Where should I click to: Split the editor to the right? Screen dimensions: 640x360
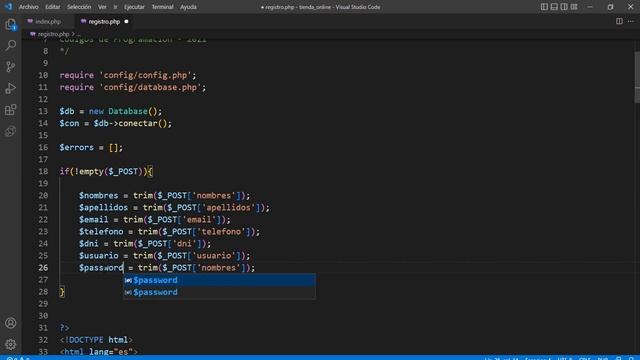[x=619, y=21]
